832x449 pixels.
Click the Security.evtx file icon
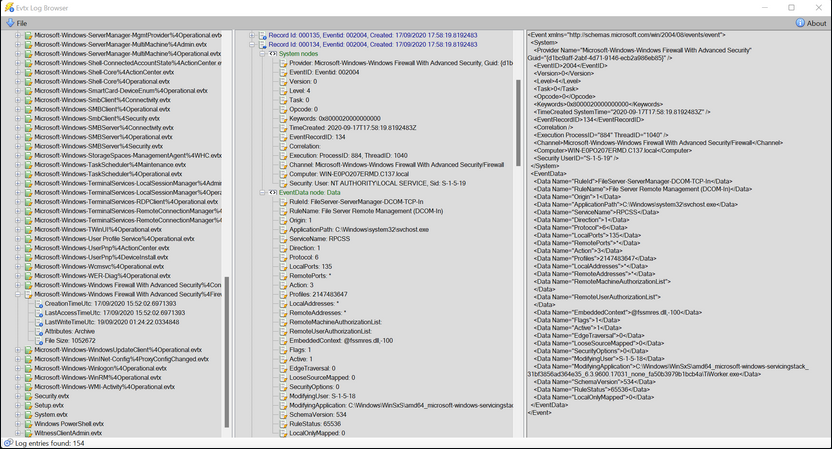click(x=28, y=396)
